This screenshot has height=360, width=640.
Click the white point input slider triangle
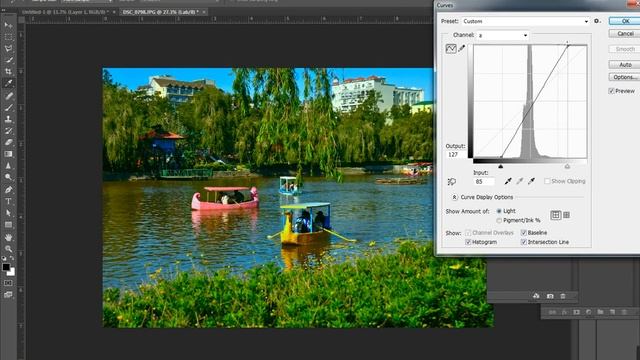tap(567, 167)
